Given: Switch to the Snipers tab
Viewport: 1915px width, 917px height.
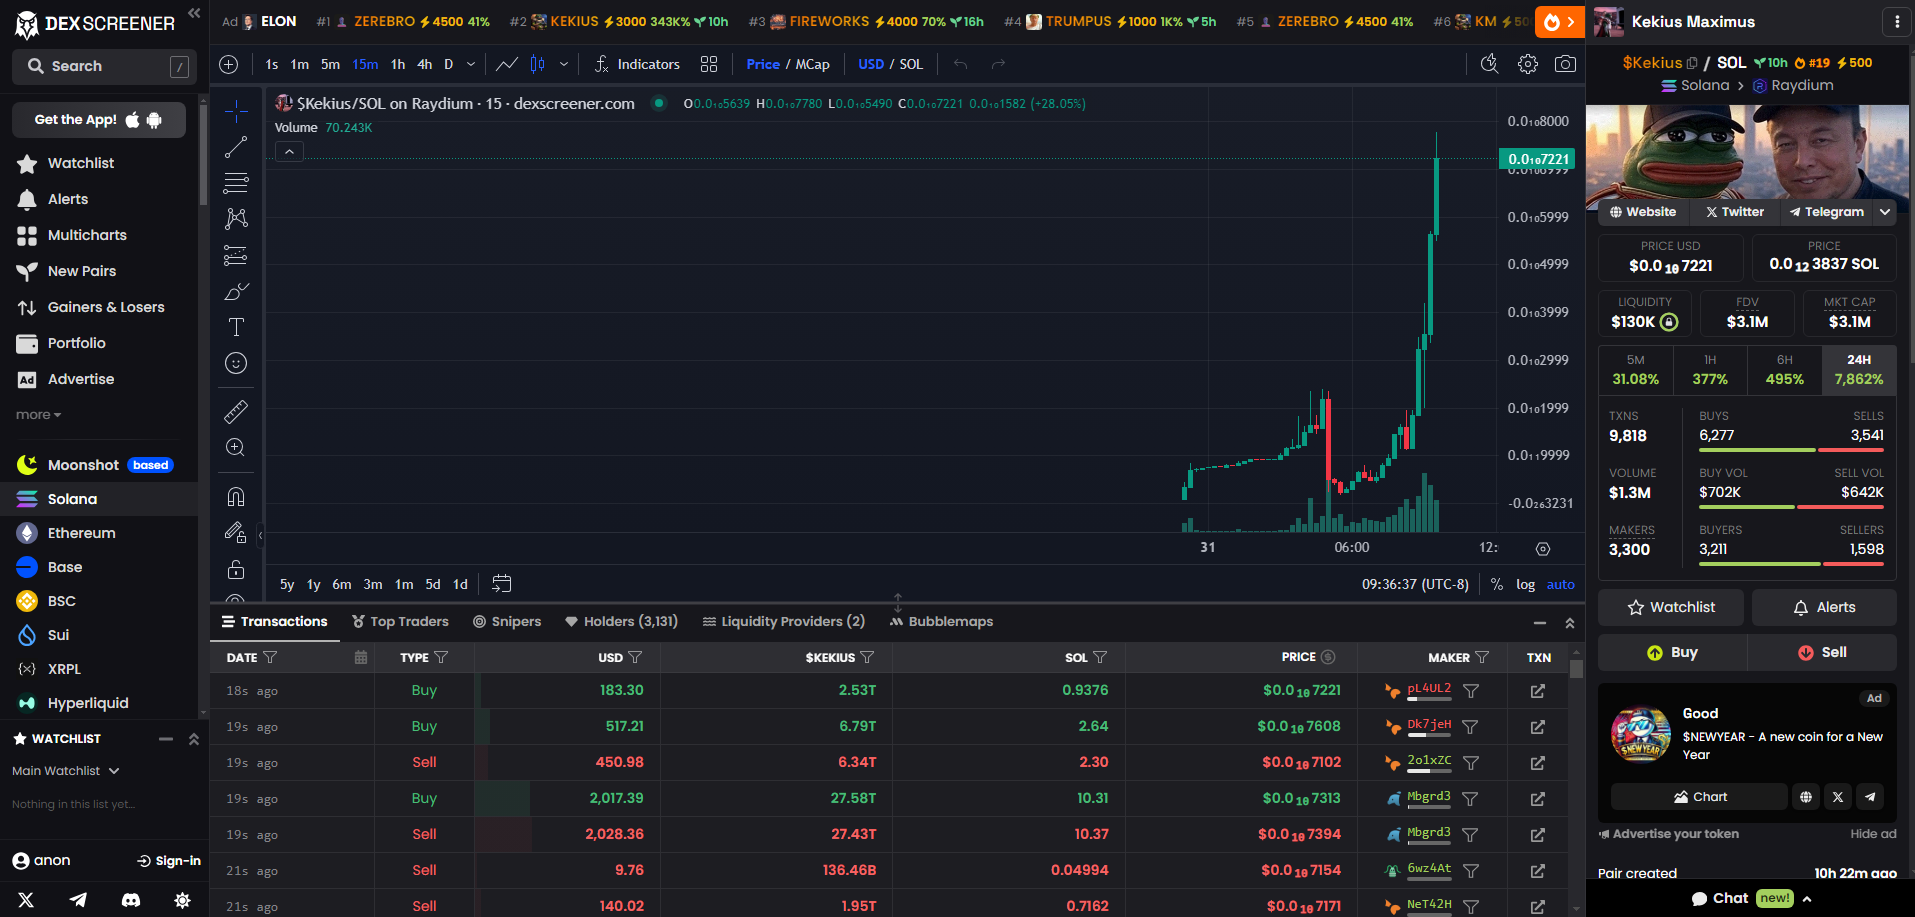Looking at the screenshot, I should 507,621.
